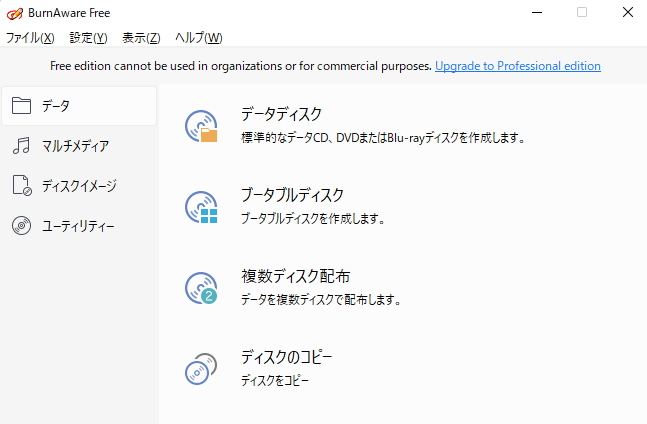Click the BurnAware app icon in title bar

click(x=14, y=13)
